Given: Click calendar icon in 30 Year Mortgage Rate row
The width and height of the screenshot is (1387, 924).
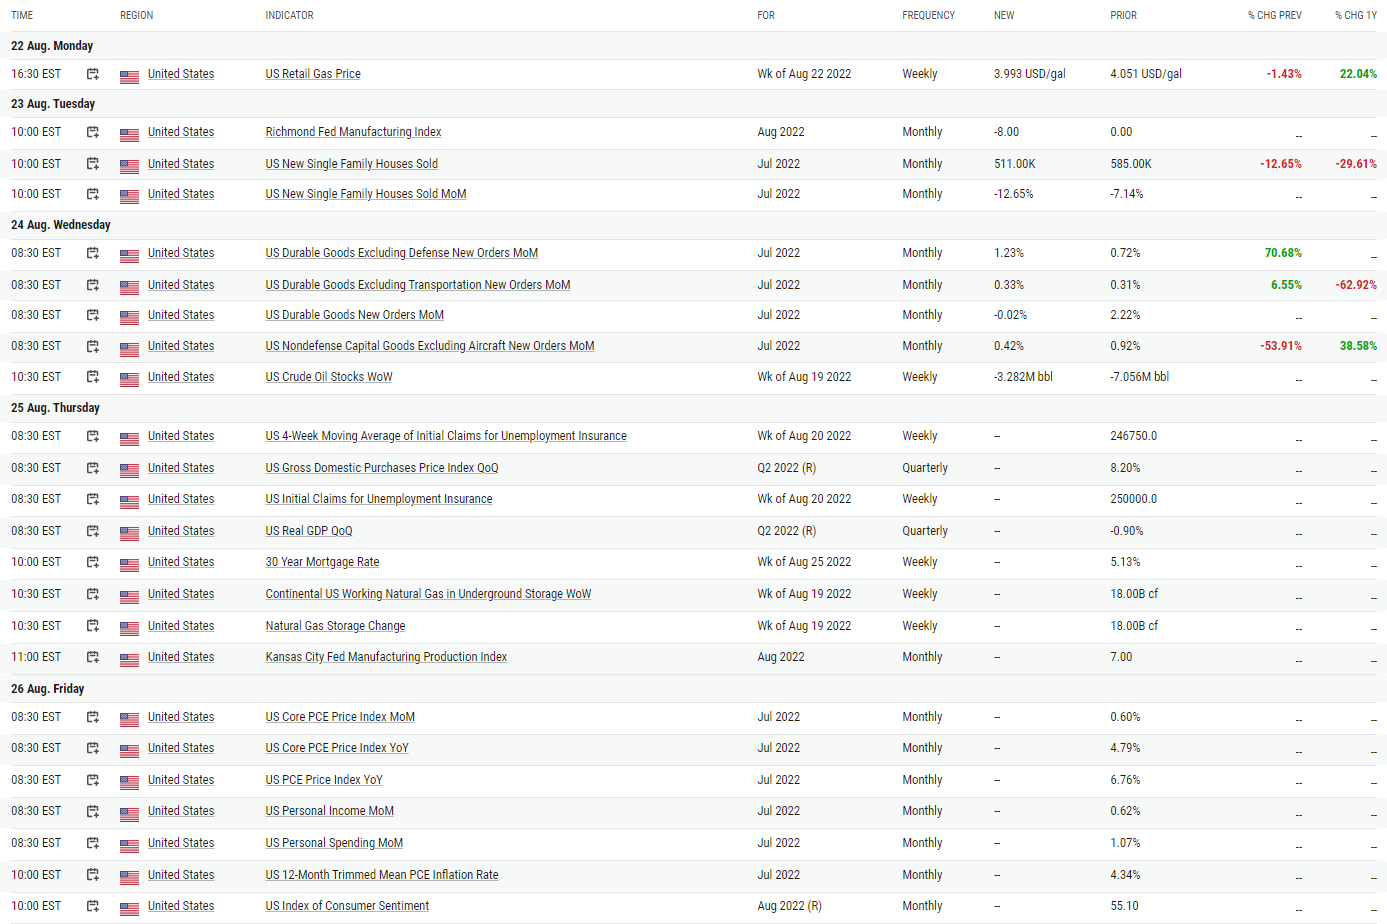Looking at the screenshot, I should [x=93, y=562].
